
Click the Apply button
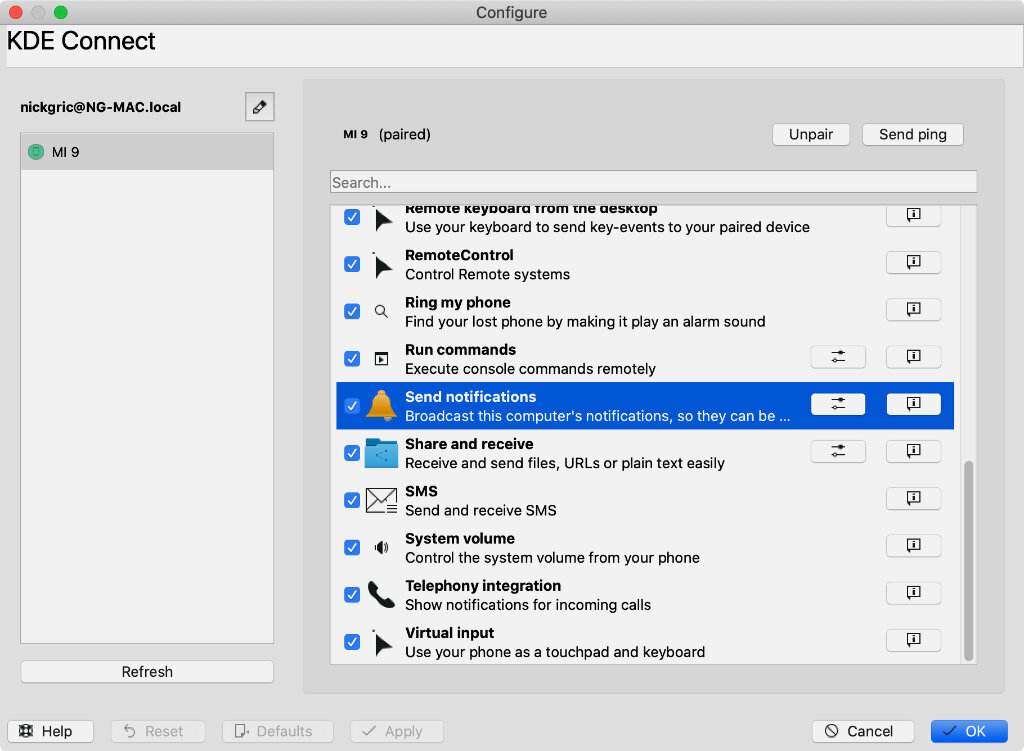coord(396,731)
